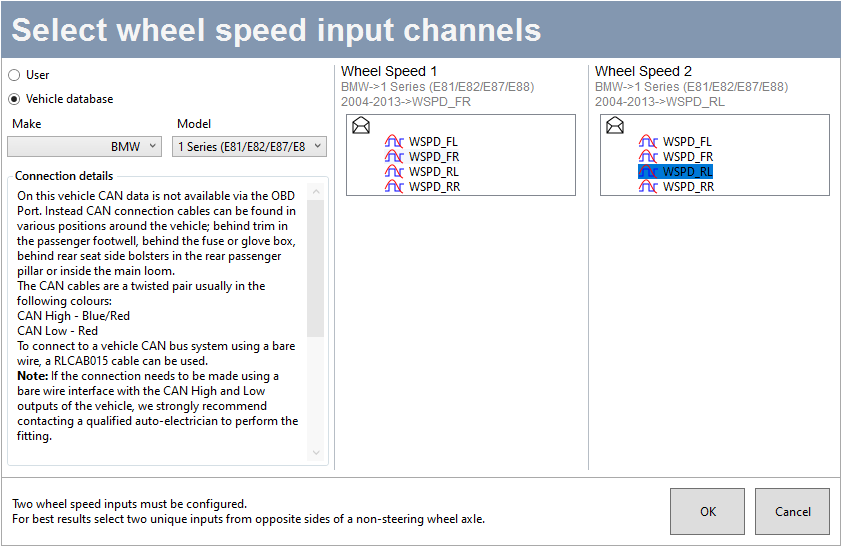842x546 pixels.
Task: Open the Model dropdown showing 1 Series
Action: pyautogui.click(x=250, y=147)
